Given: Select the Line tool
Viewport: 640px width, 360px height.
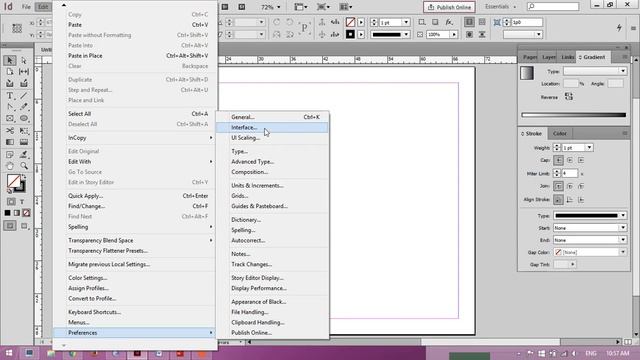Looking at the screenshot, I should (x=24, y=96).
